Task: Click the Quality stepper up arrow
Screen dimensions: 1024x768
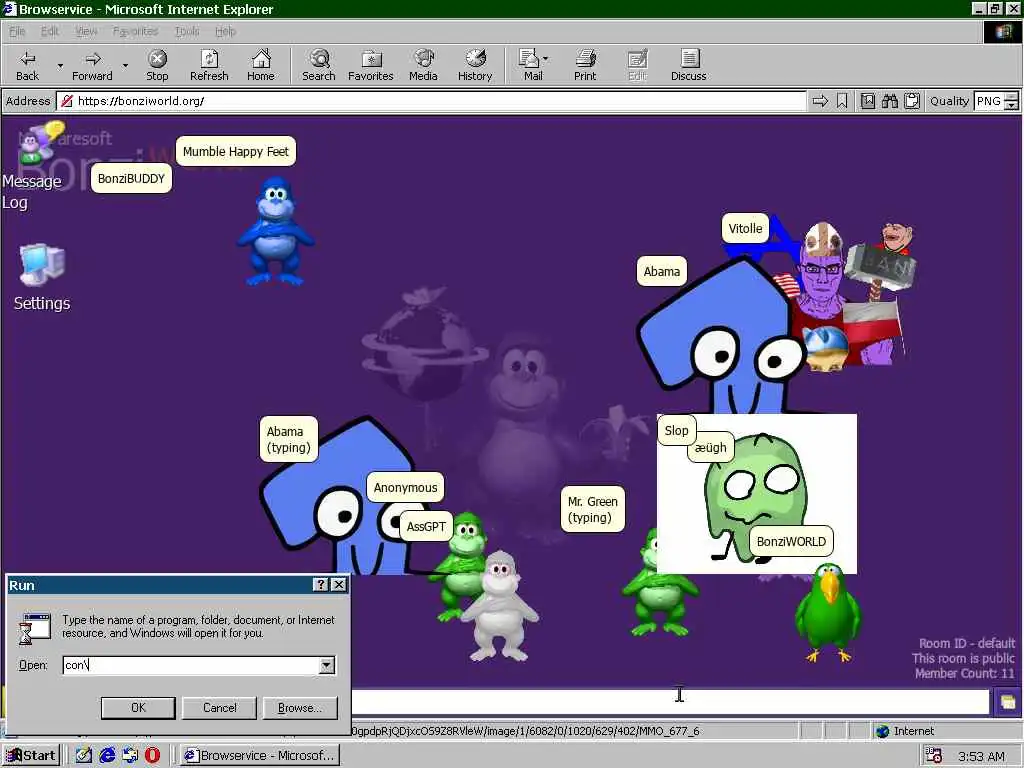Action: (x=1012, y=97)
